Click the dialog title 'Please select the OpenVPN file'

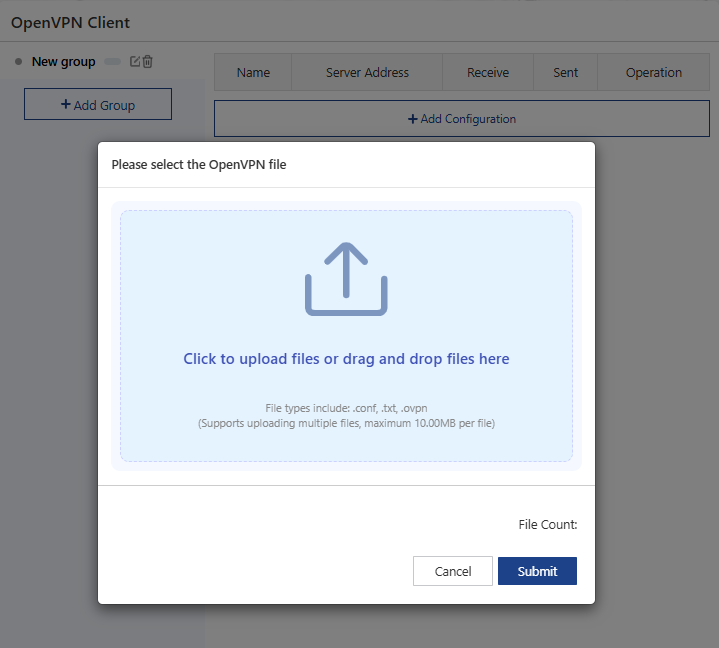(x=198, y=165)
